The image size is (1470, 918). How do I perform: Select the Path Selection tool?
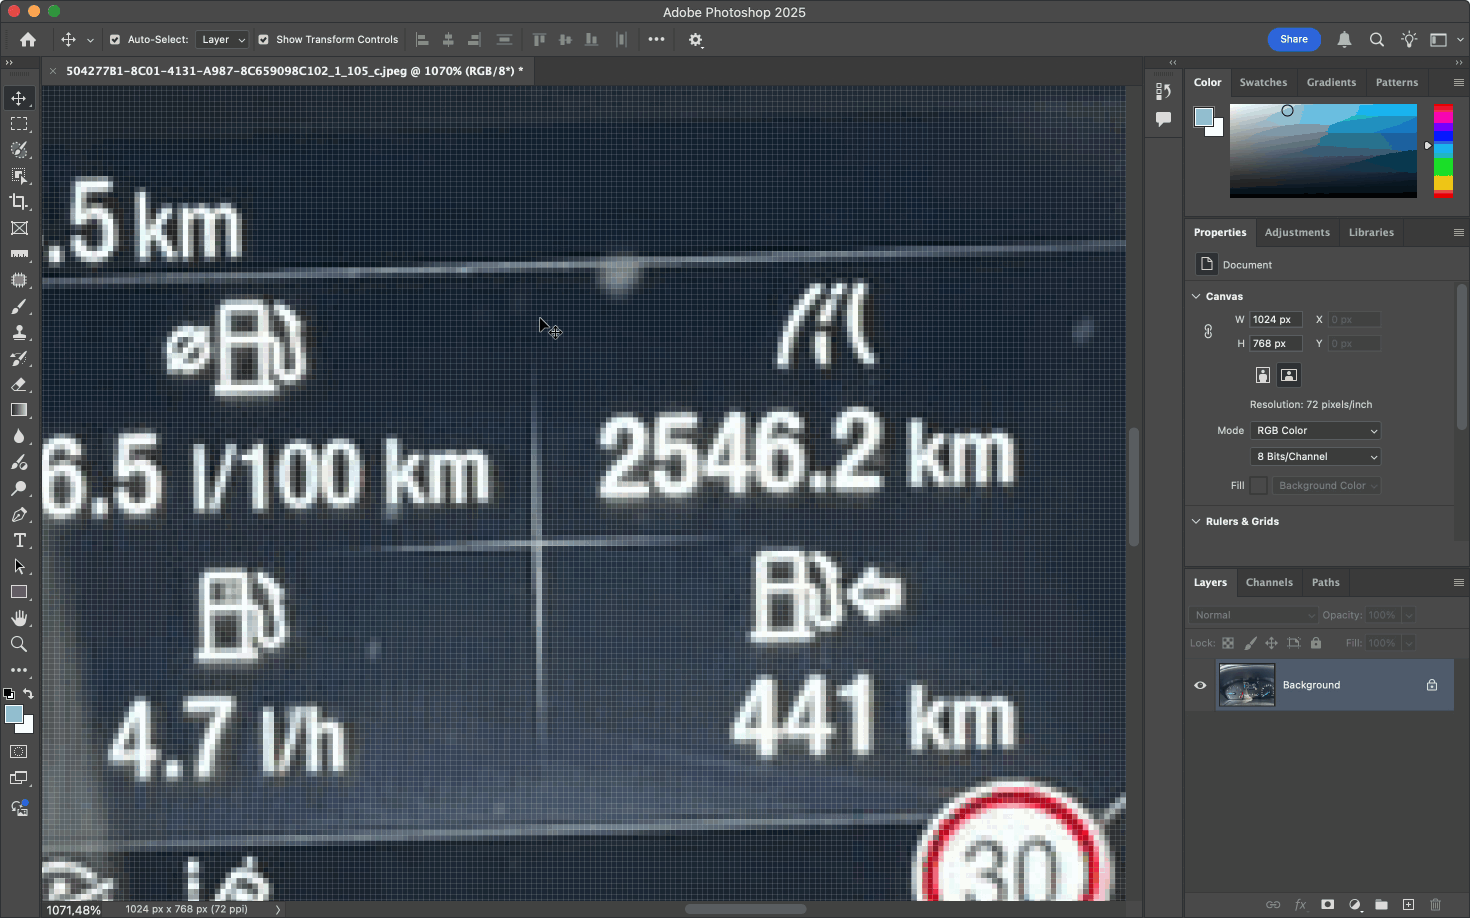19,566
